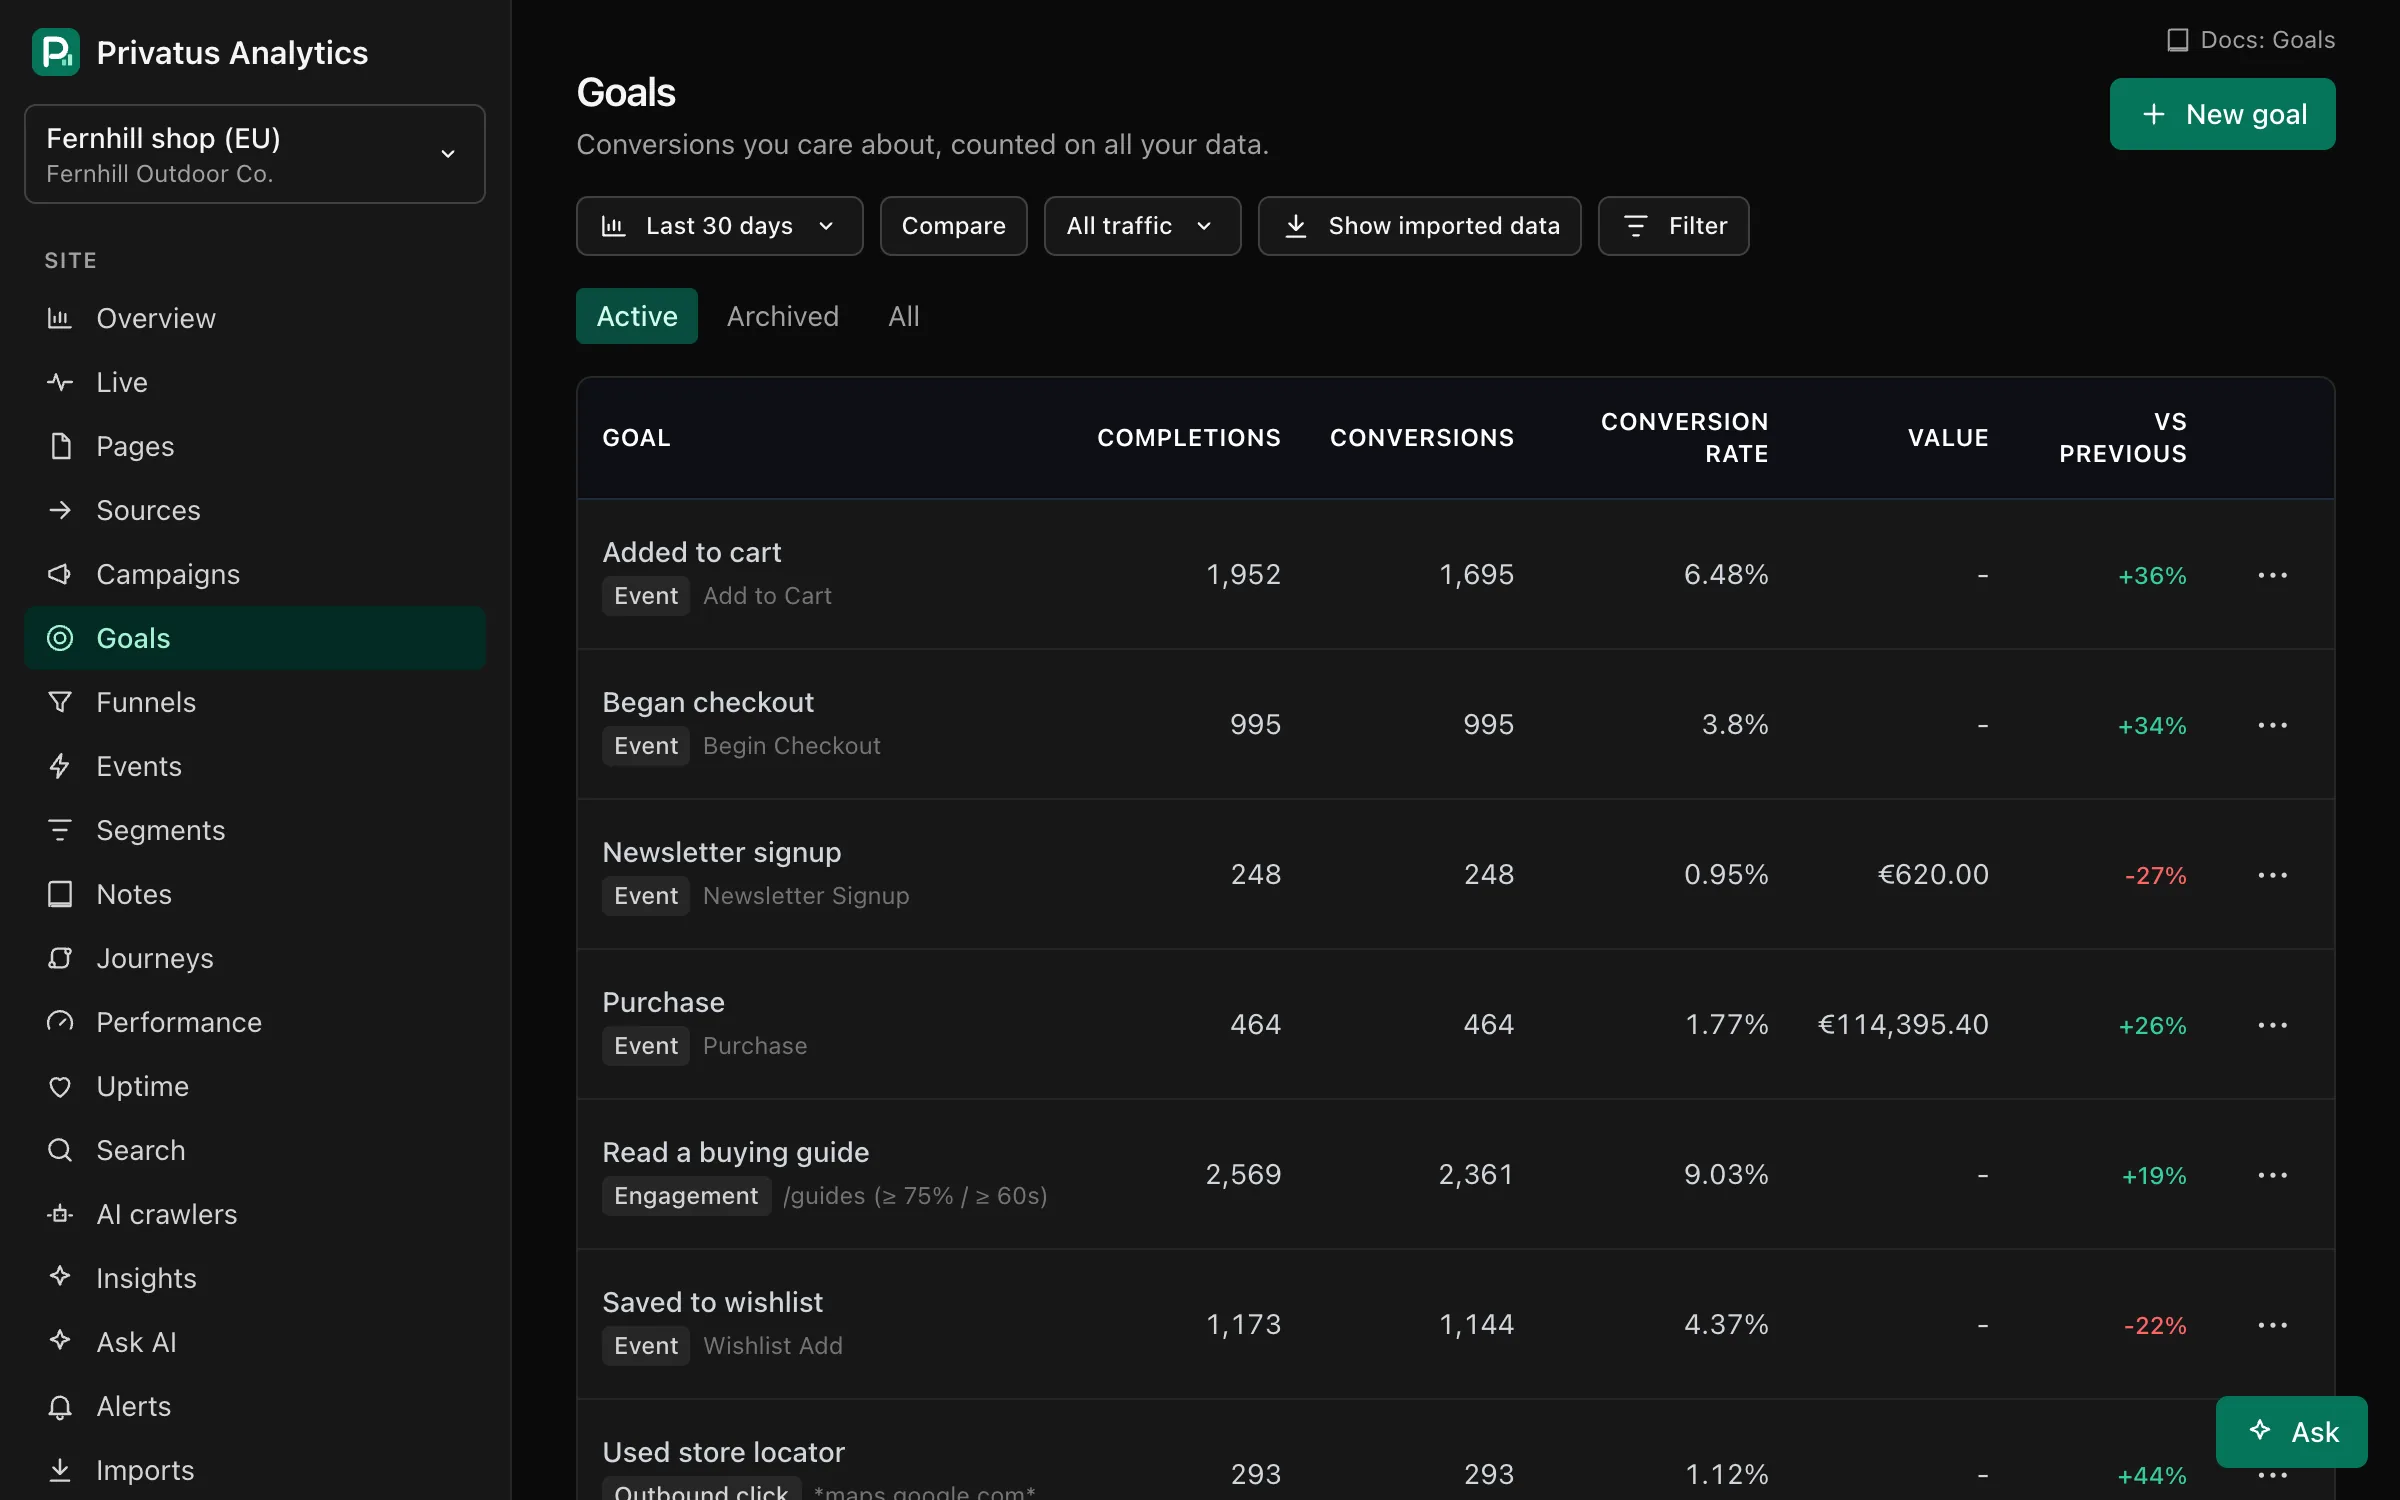Open the Read a buying guide goal
This screenshot has width=2400, height=1500.
pos(735,1152)
